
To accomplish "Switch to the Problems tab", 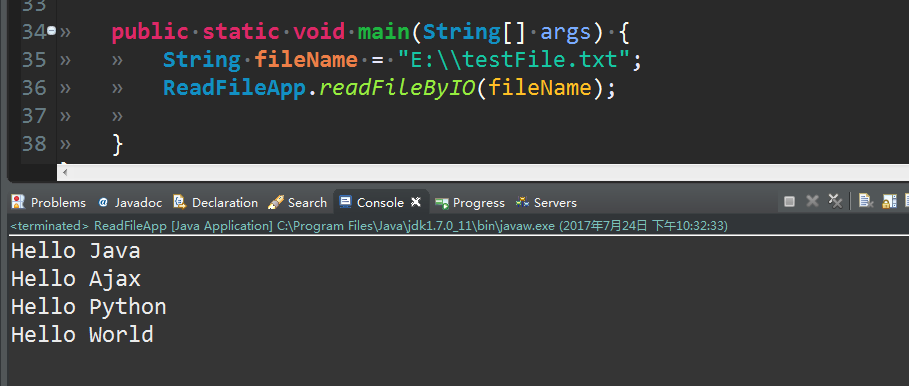I will (49, 202).
